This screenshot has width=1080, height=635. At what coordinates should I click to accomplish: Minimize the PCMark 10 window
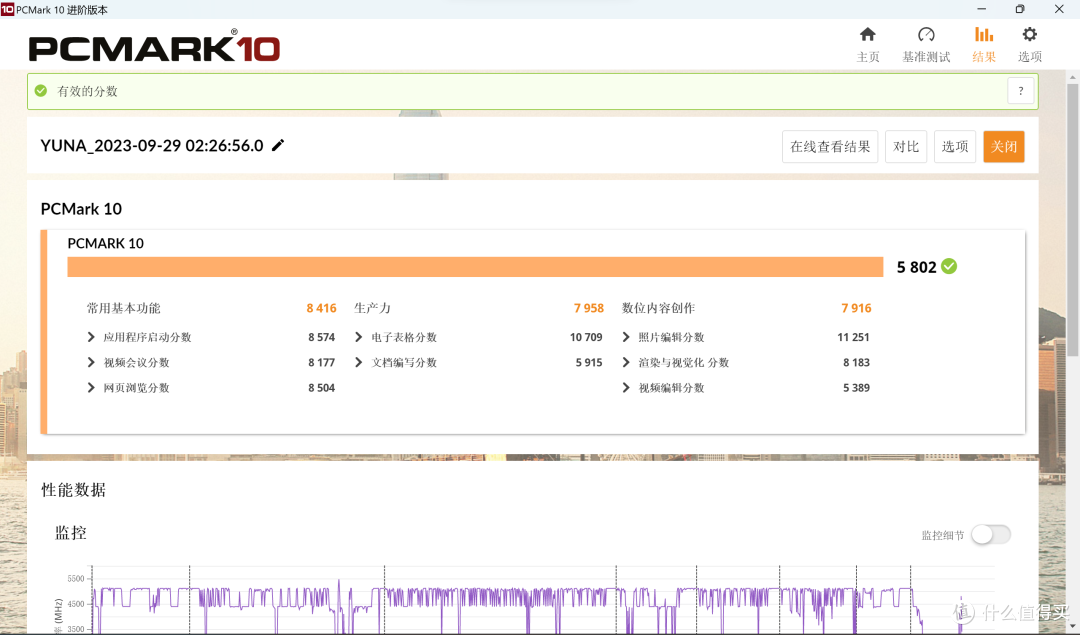982,9
